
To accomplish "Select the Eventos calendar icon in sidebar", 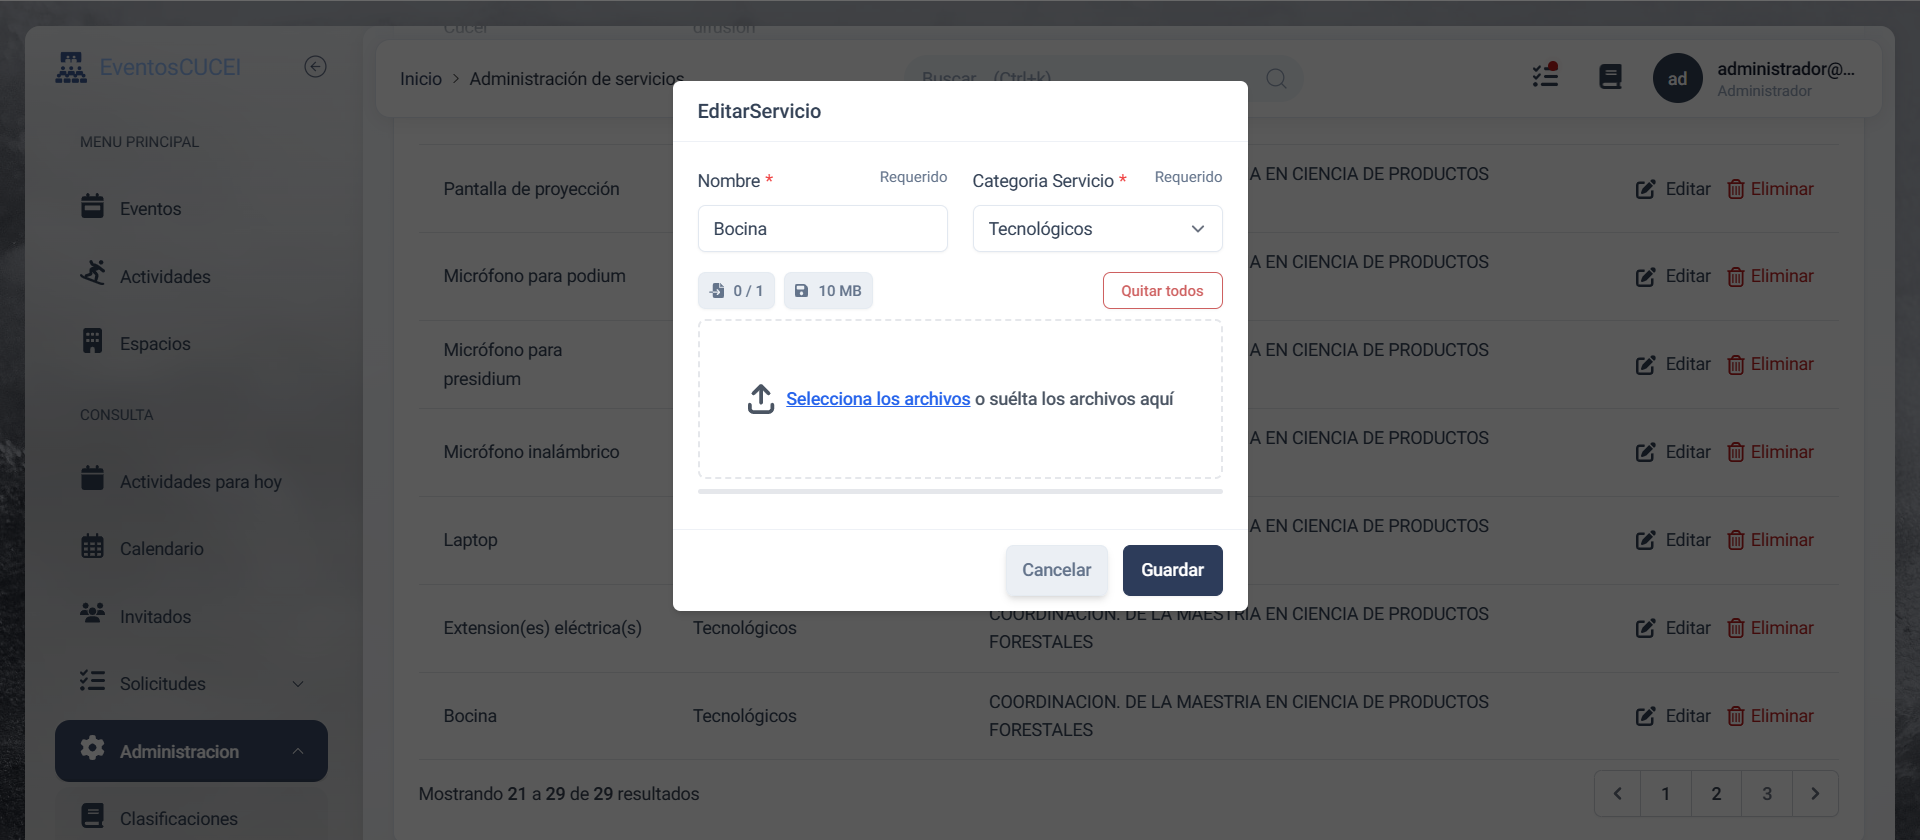I will pos(93,206).
